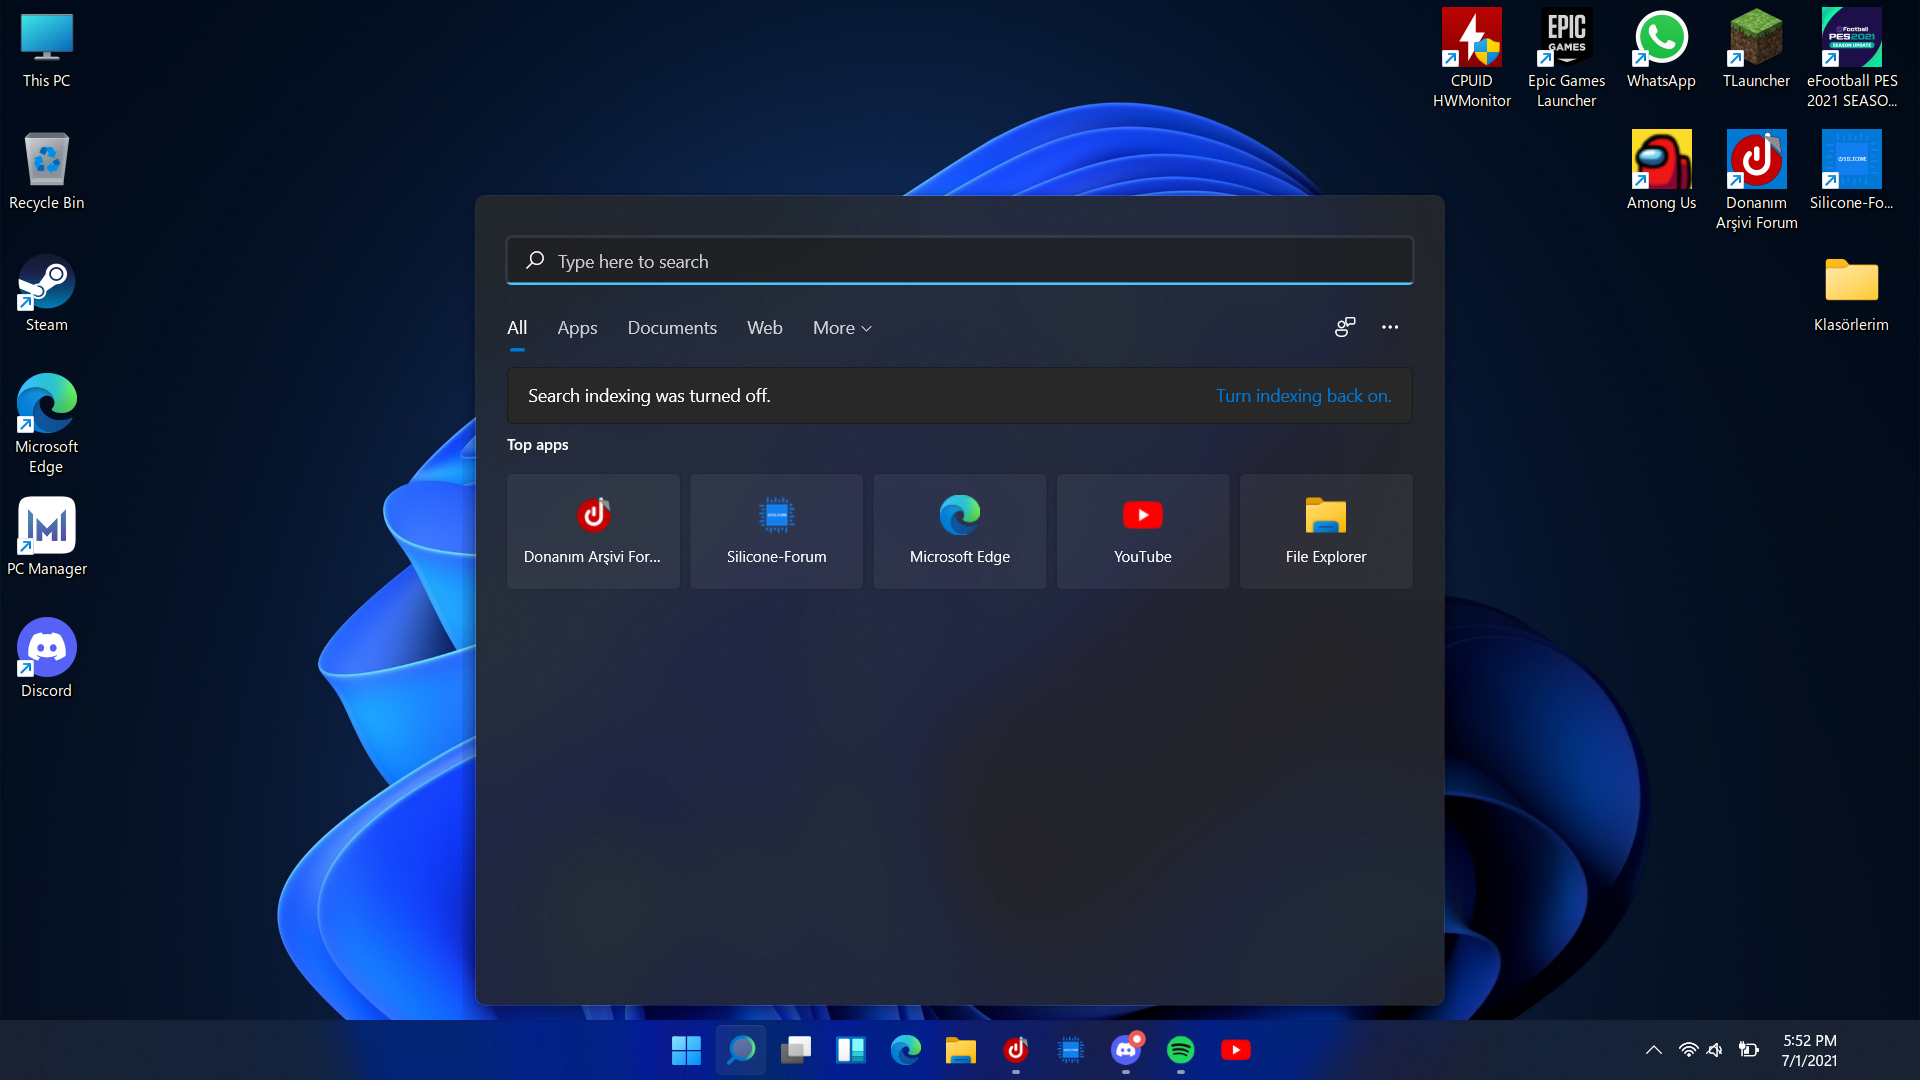Select Epic Games Launcher desktop shortcut
This screenshot has width=1920, height=1080.
tap(1566, 58)
